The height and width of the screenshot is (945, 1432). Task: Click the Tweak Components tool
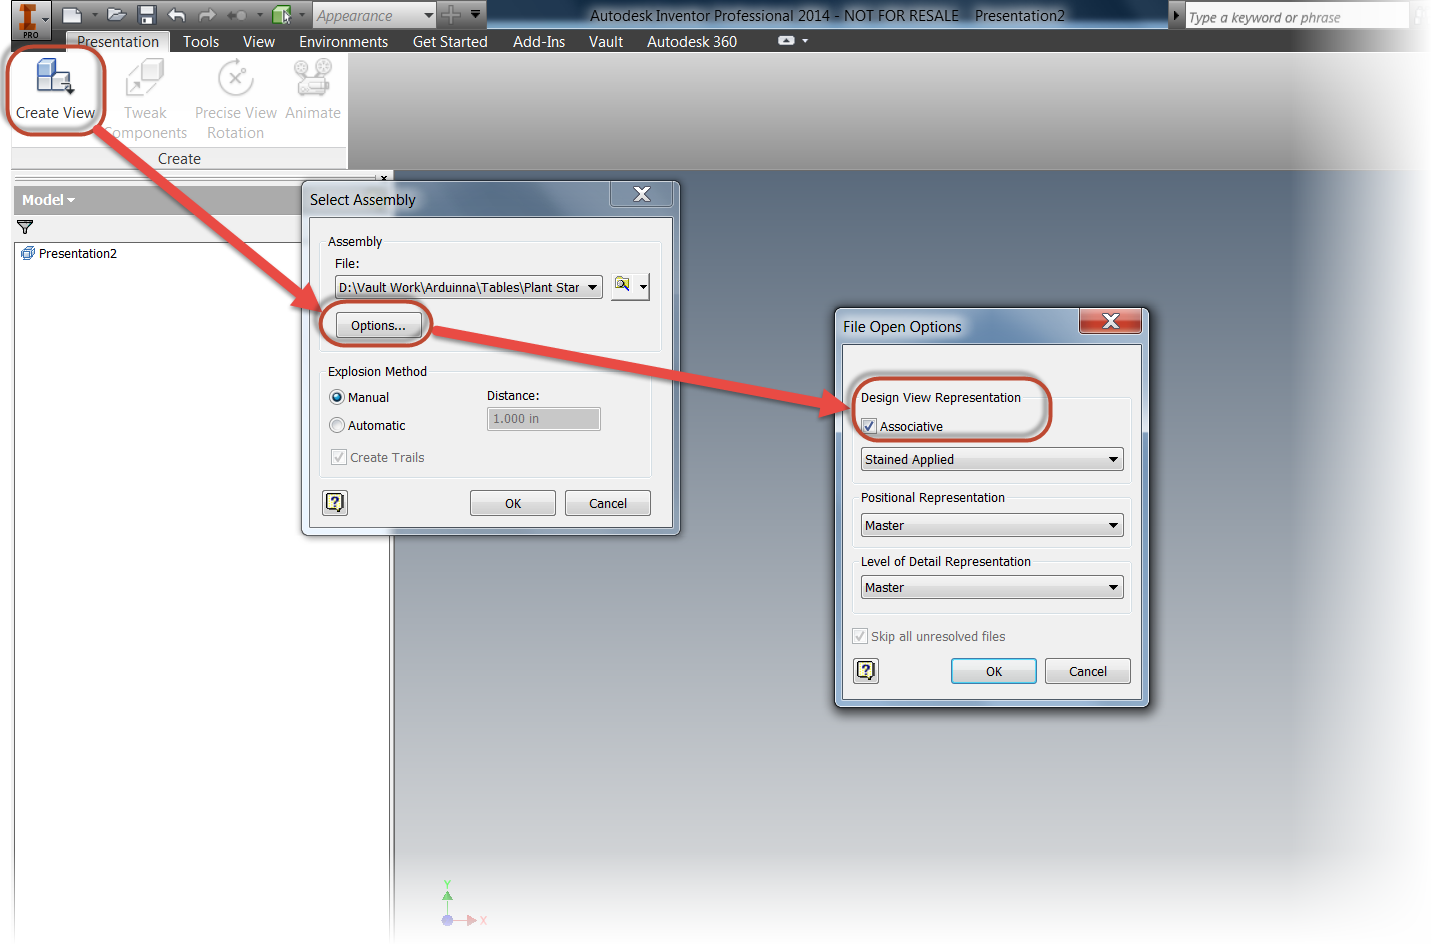pyautogui.click(x=145, y=98)
